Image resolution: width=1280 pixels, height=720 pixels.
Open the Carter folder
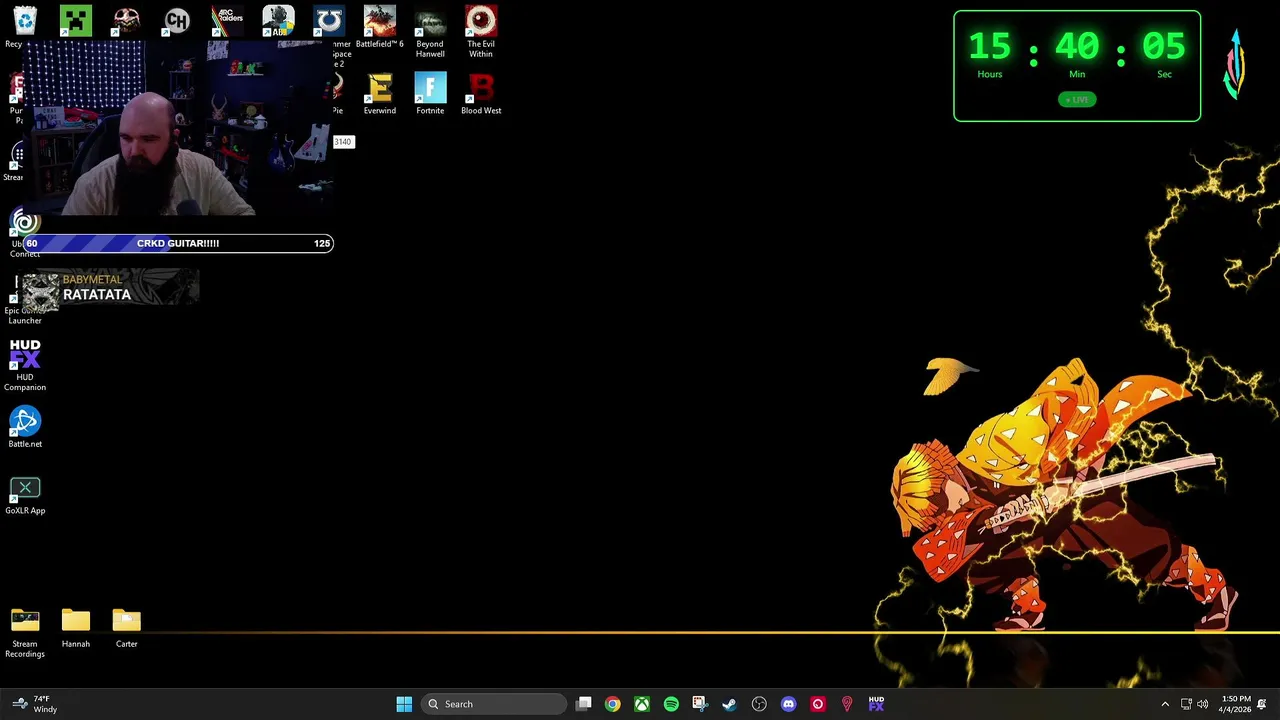pos(126,628)
